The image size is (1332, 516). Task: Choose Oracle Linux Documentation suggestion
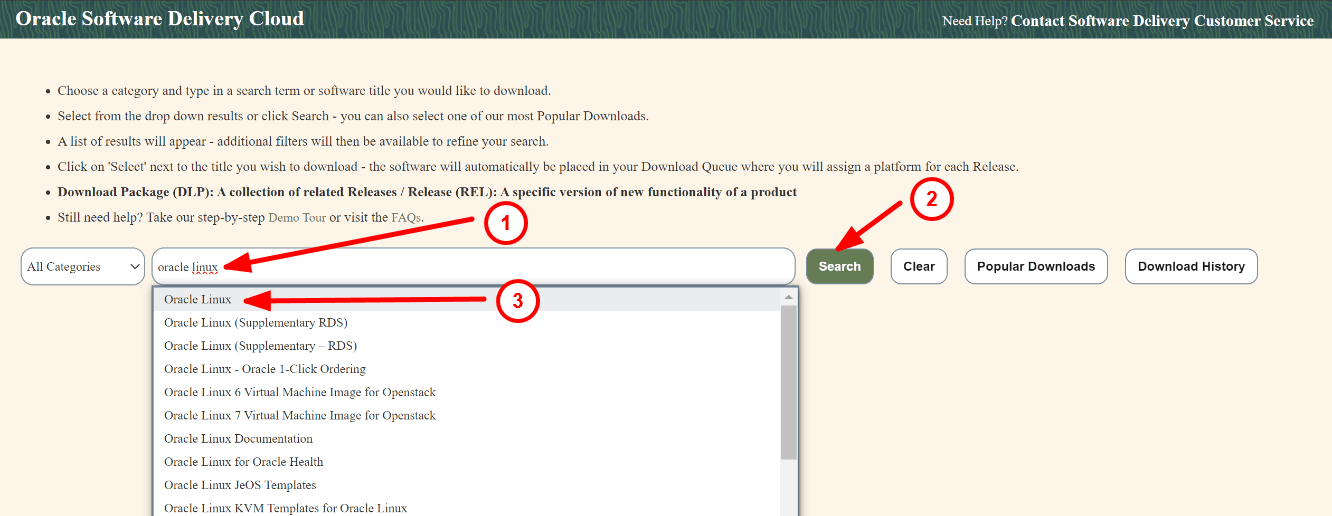[x=238, y=439]
